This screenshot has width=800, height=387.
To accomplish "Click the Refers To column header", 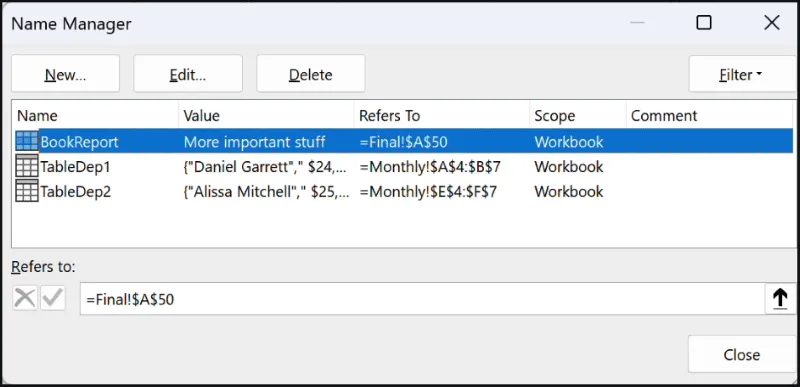I will (x=442, y=116).
